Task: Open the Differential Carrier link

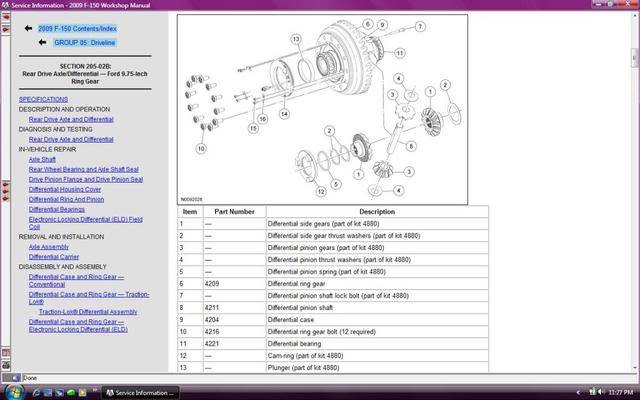Action: 54,257
